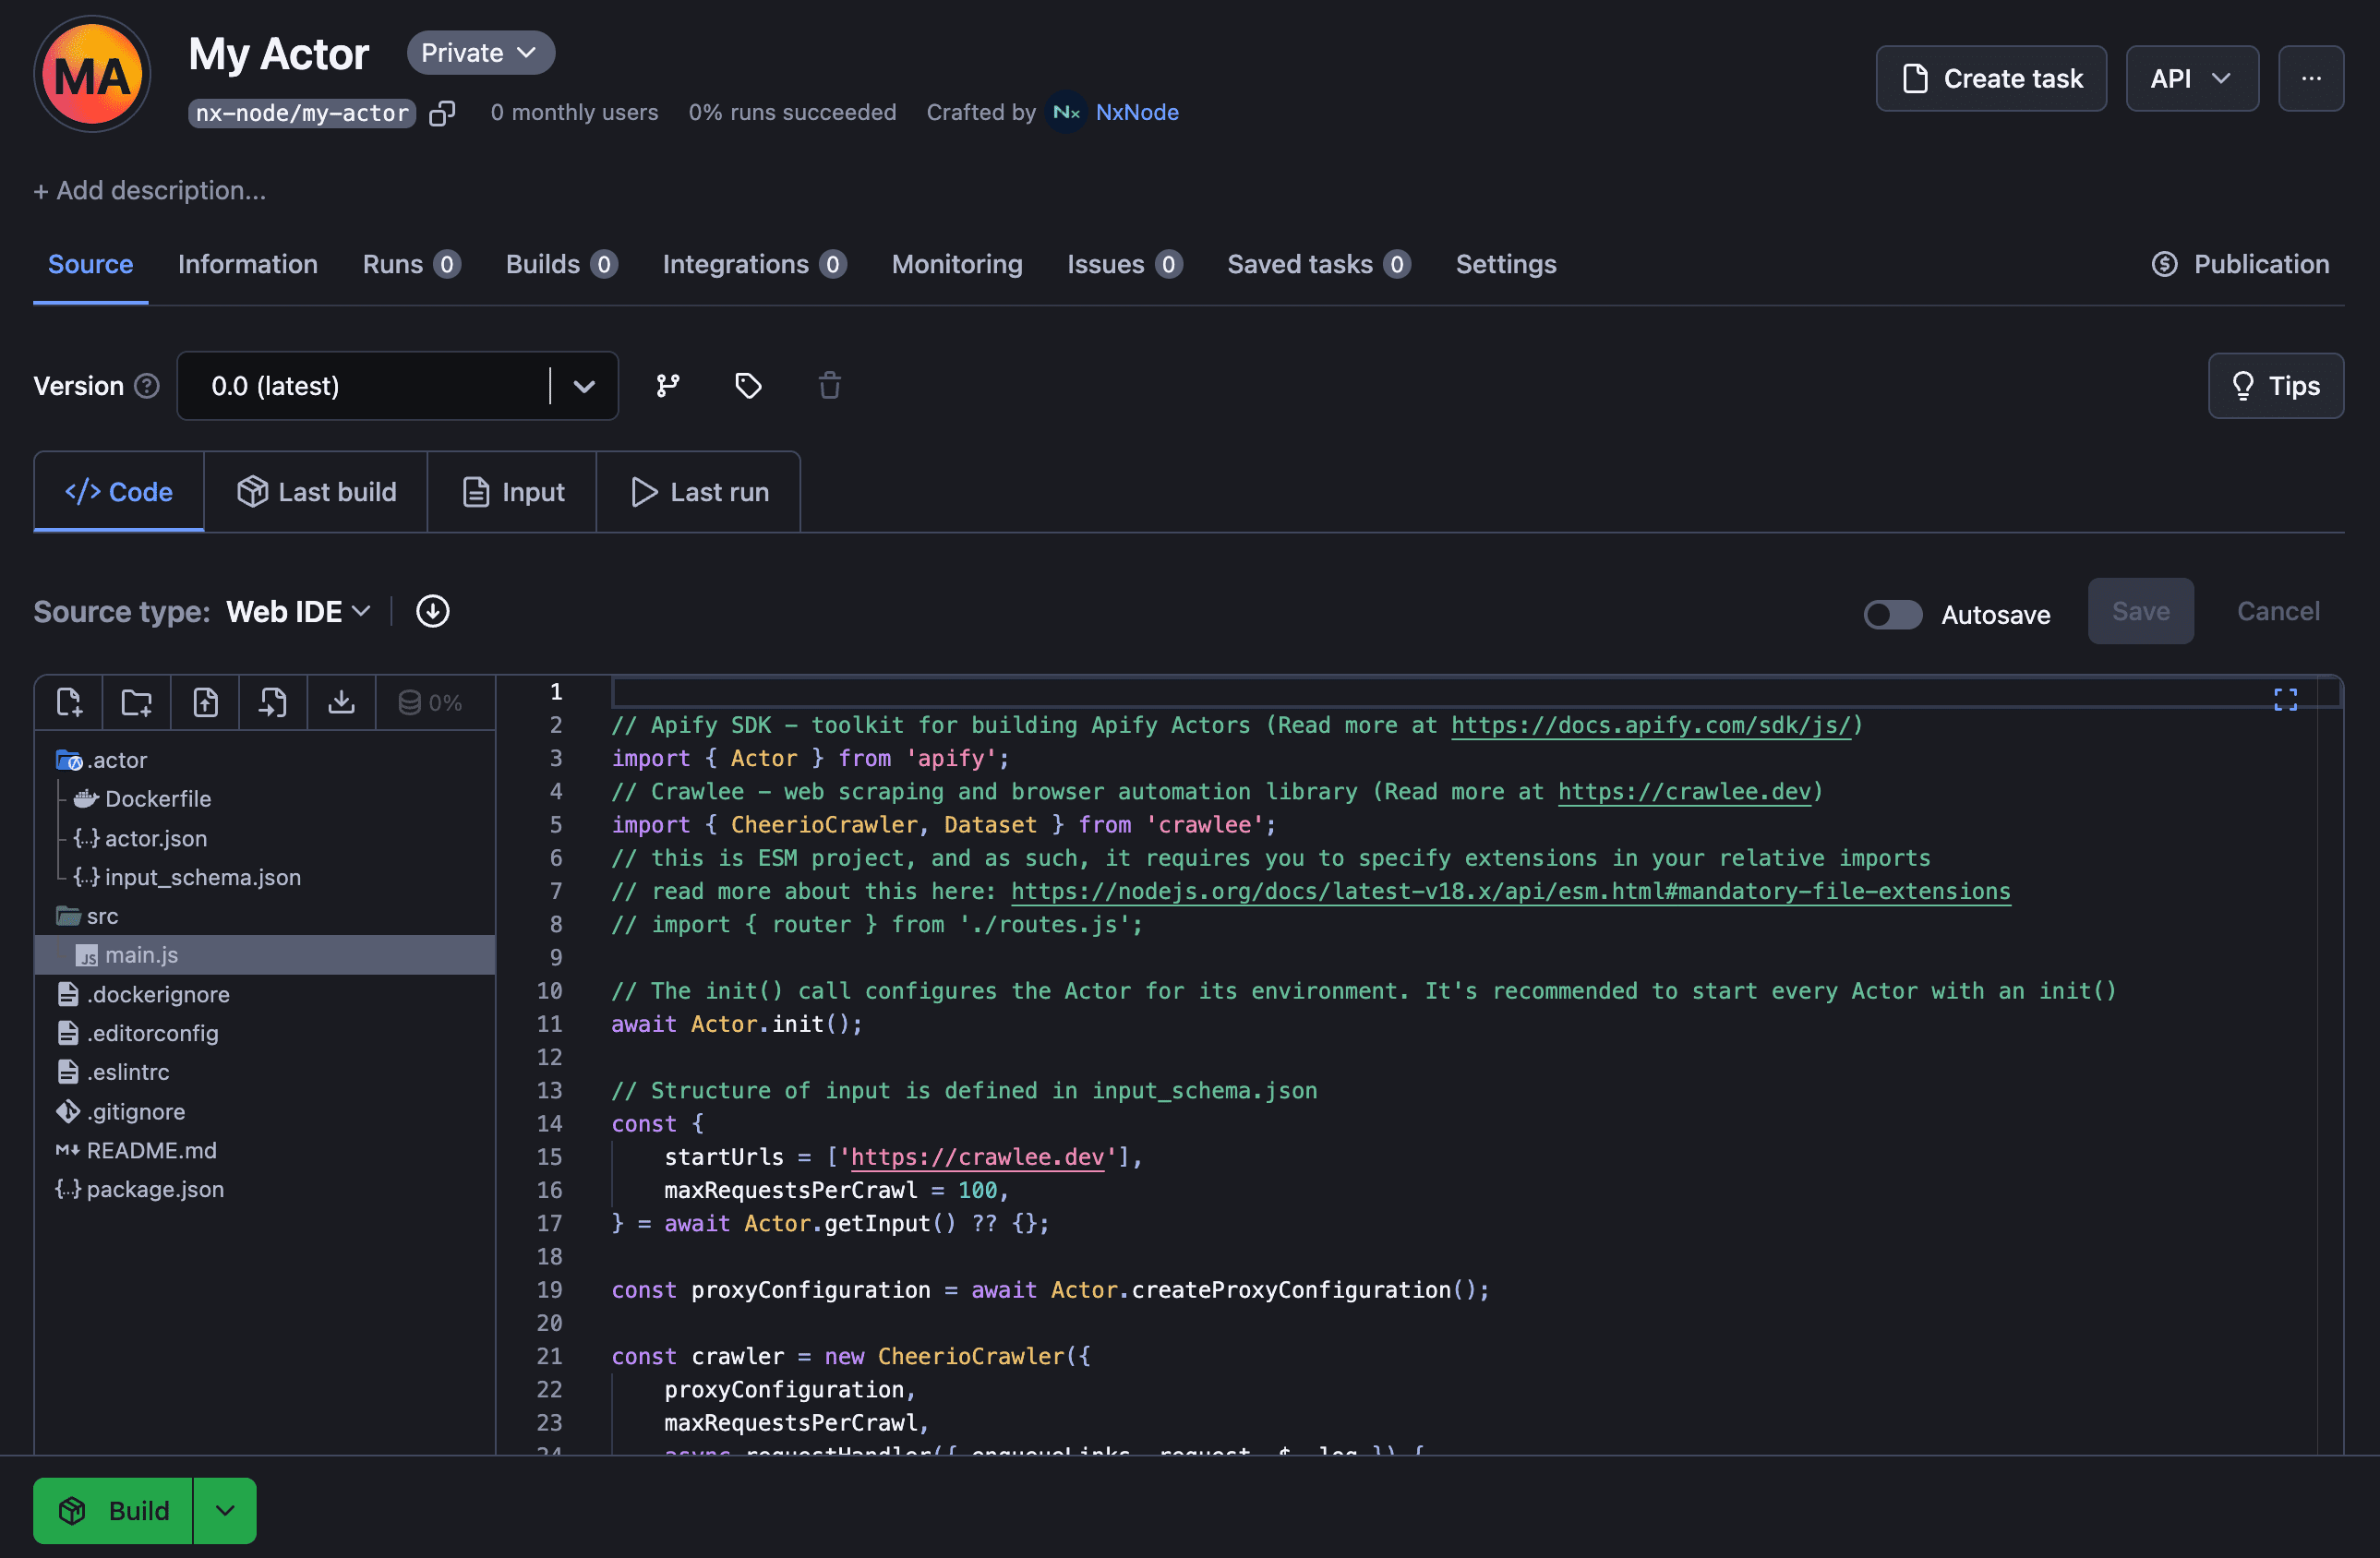2380x1558 pixels.
Task: Open branch options with the git branch icon
Action: (x=667, y=385)
